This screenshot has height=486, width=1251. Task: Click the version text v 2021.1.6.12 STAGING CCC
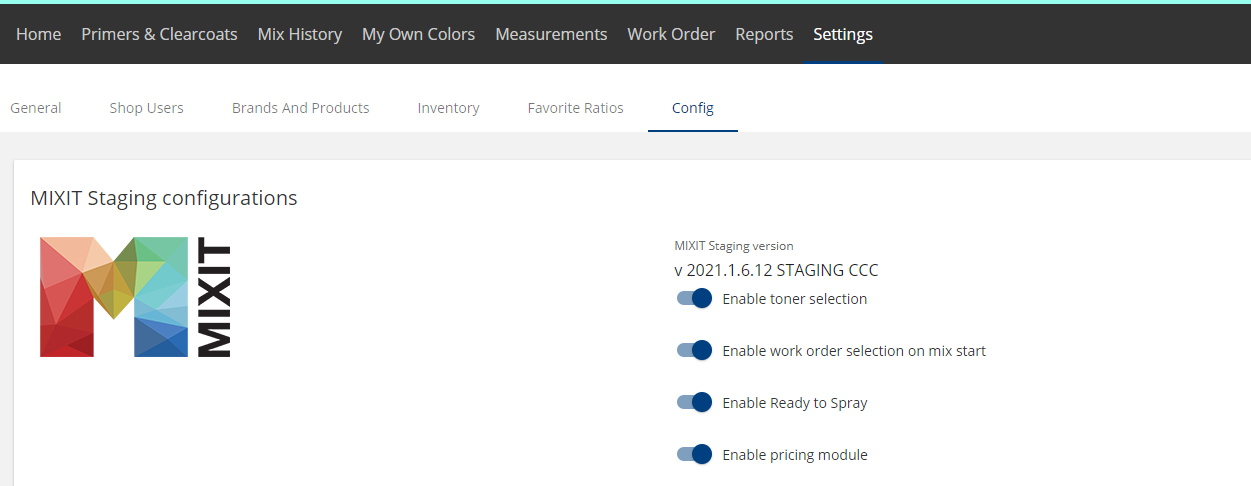point(777,270)
